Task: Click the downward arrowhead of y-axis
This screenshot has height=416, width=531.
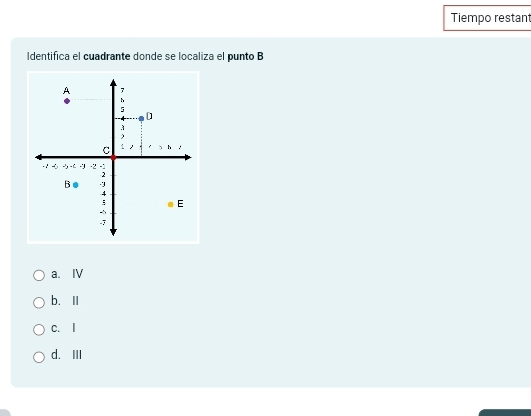Action: (113, 232)
